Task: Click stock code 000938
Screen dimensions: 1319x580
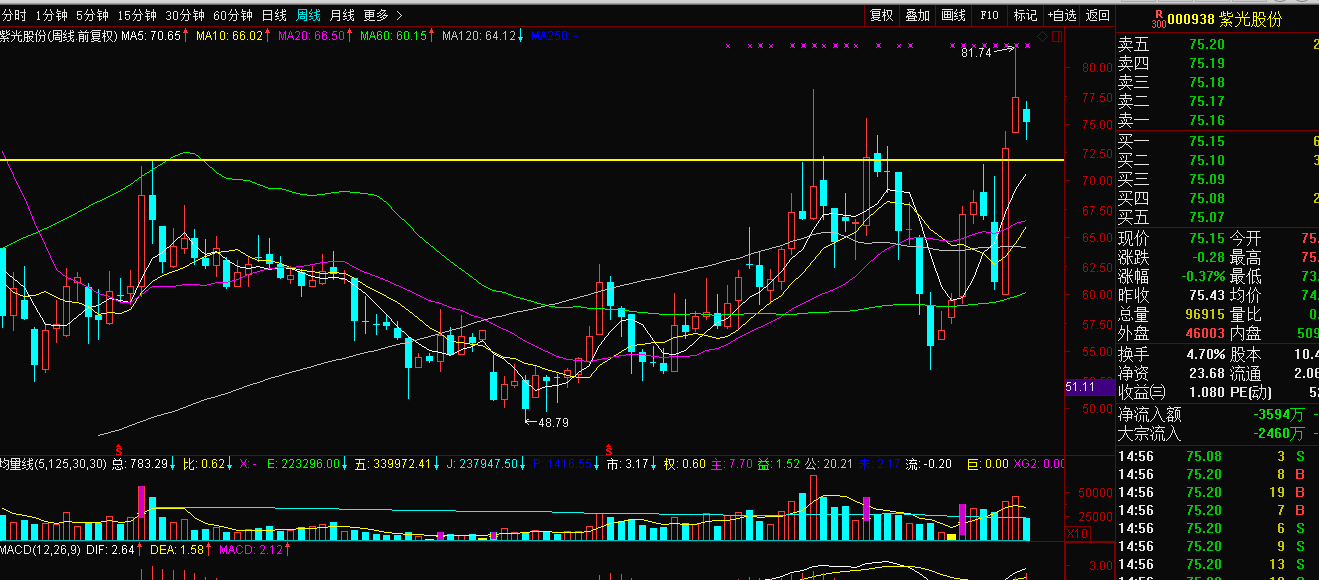Action: [x=1191, y=19]
